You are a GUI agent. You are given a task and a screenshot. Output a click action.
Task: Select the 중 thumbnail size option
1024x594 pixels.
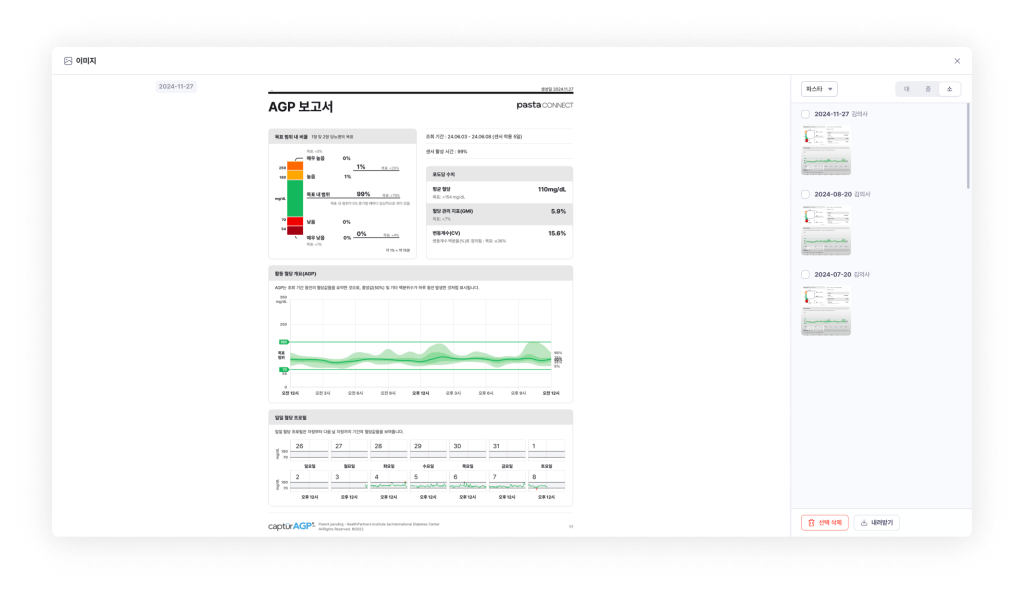pyautogui.click(x=928, y=89)
